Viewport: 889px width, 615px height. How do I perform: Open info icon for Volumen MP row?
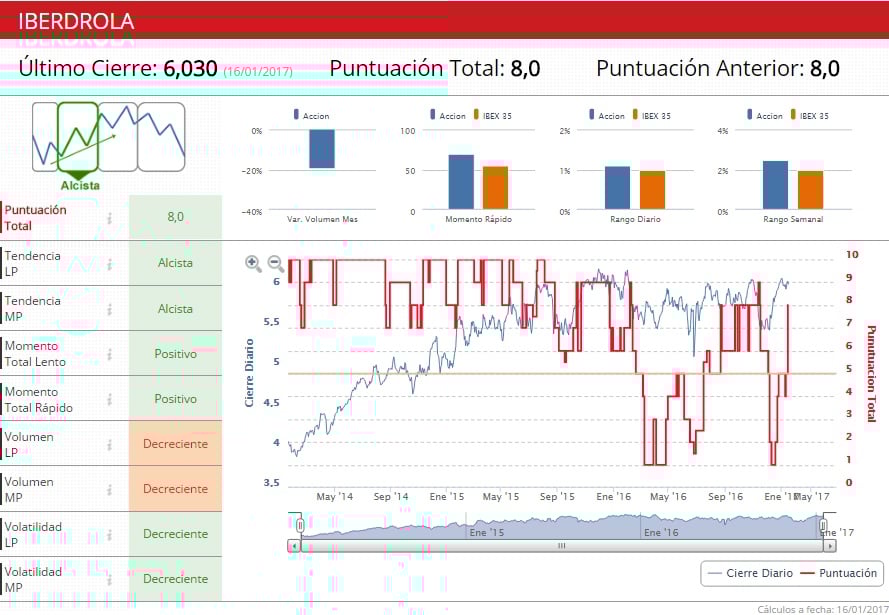click(x=109, y=490)
